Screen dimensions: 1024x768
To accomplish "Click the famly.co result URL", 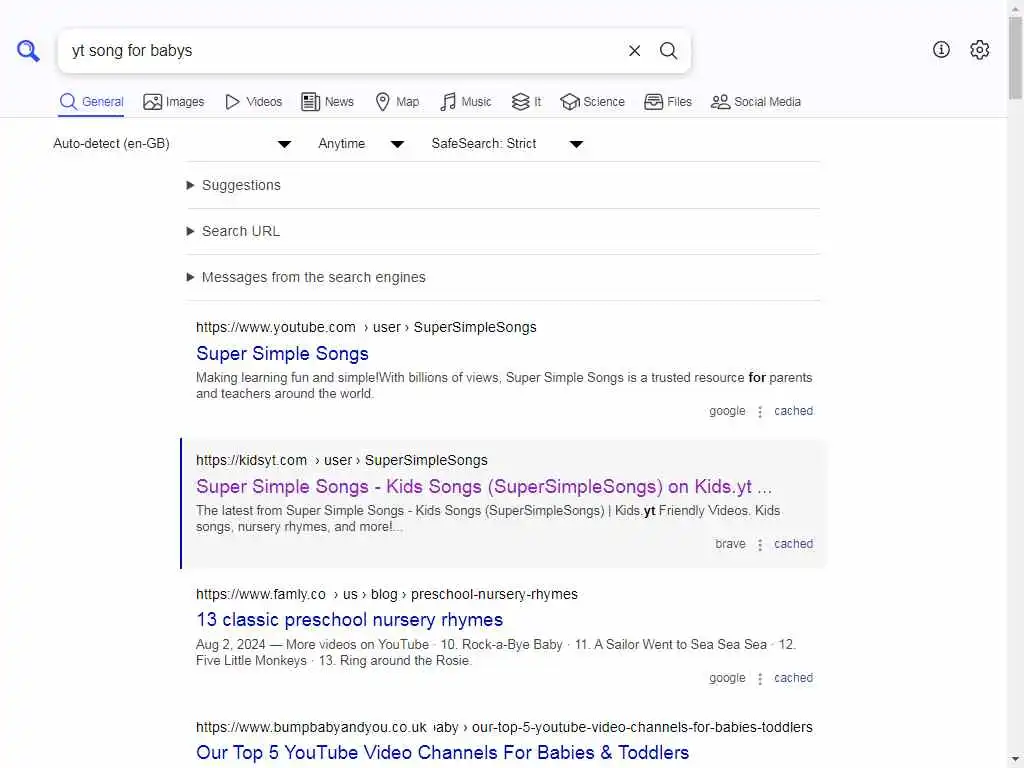I will [387, 594].
